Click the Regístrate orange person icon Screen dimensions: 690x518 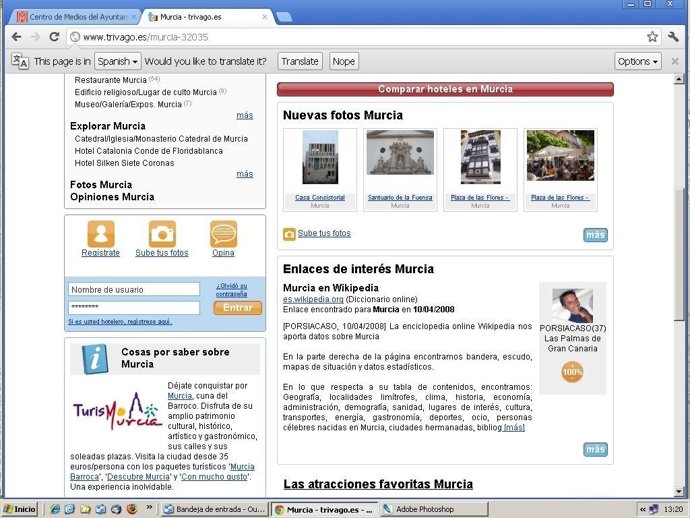[x=101, y=234]
